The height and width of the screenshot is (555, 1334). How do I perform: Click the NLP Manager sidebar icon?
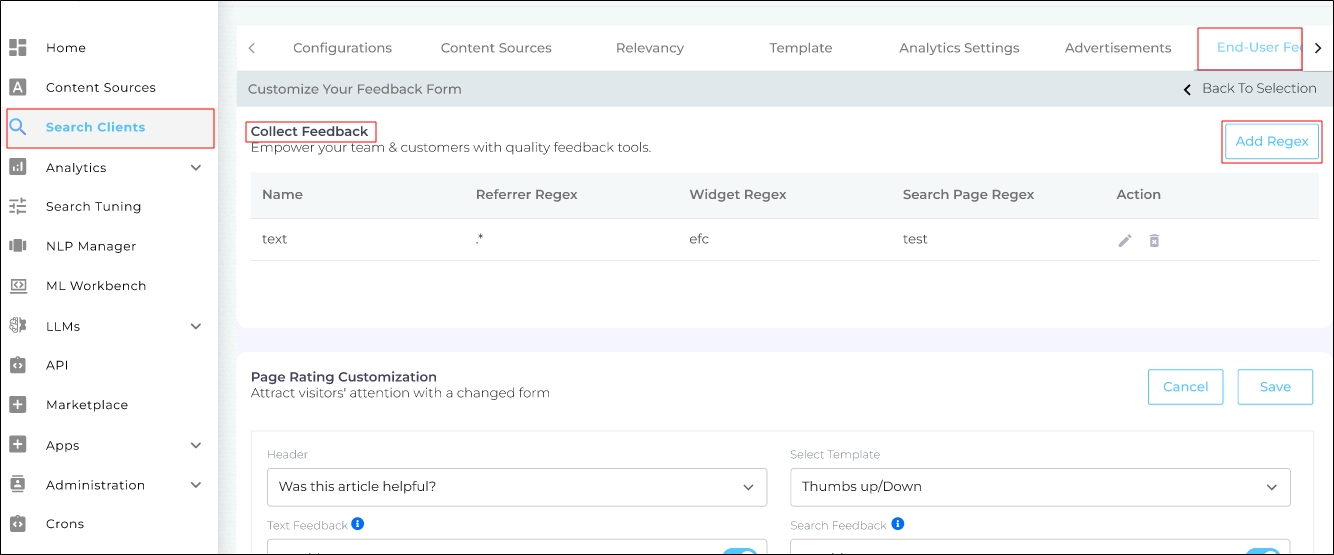17,246
